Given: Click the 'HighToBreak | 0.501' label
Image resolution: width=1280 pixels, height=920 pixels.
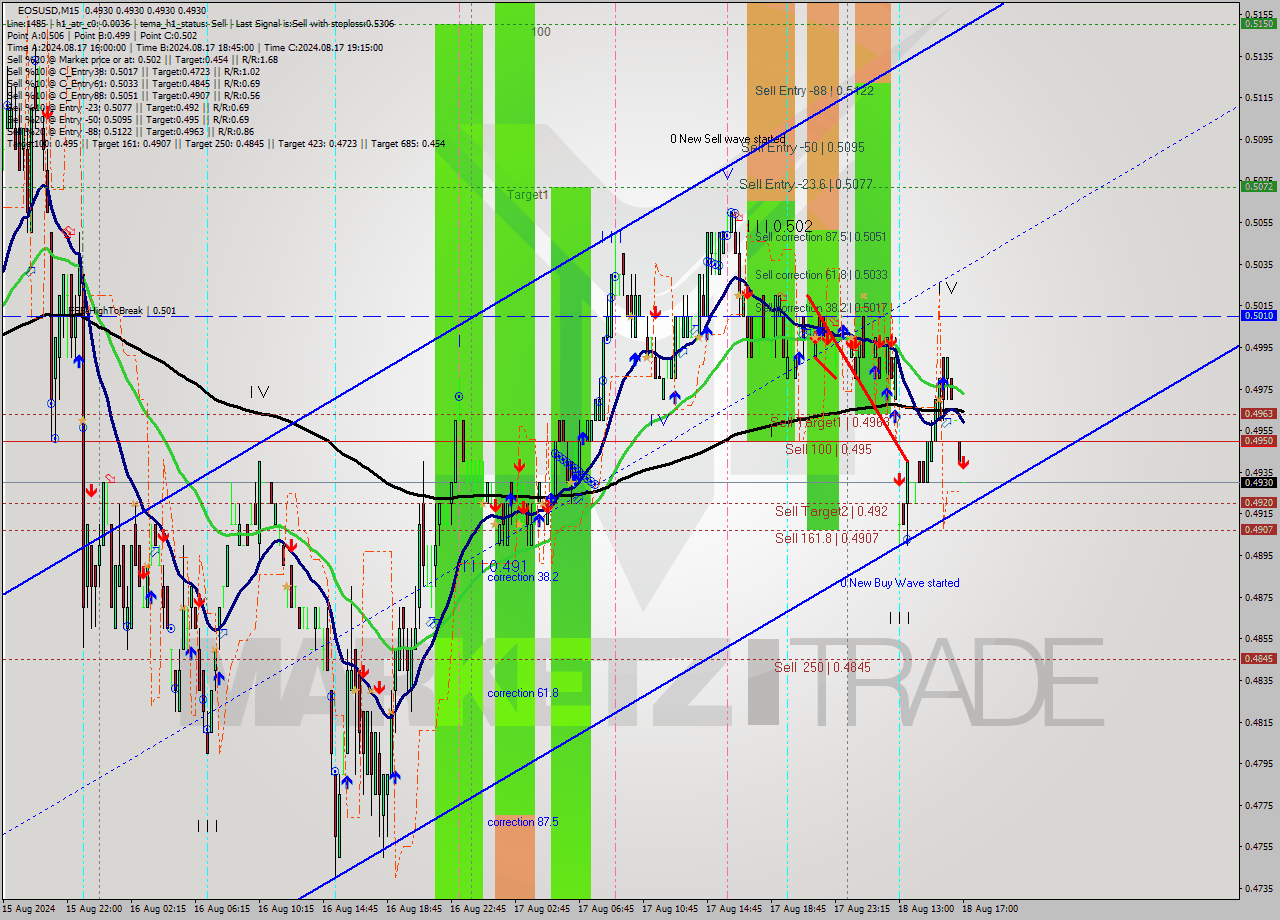Looking at the screenshot, I should [x=122, y=311].
